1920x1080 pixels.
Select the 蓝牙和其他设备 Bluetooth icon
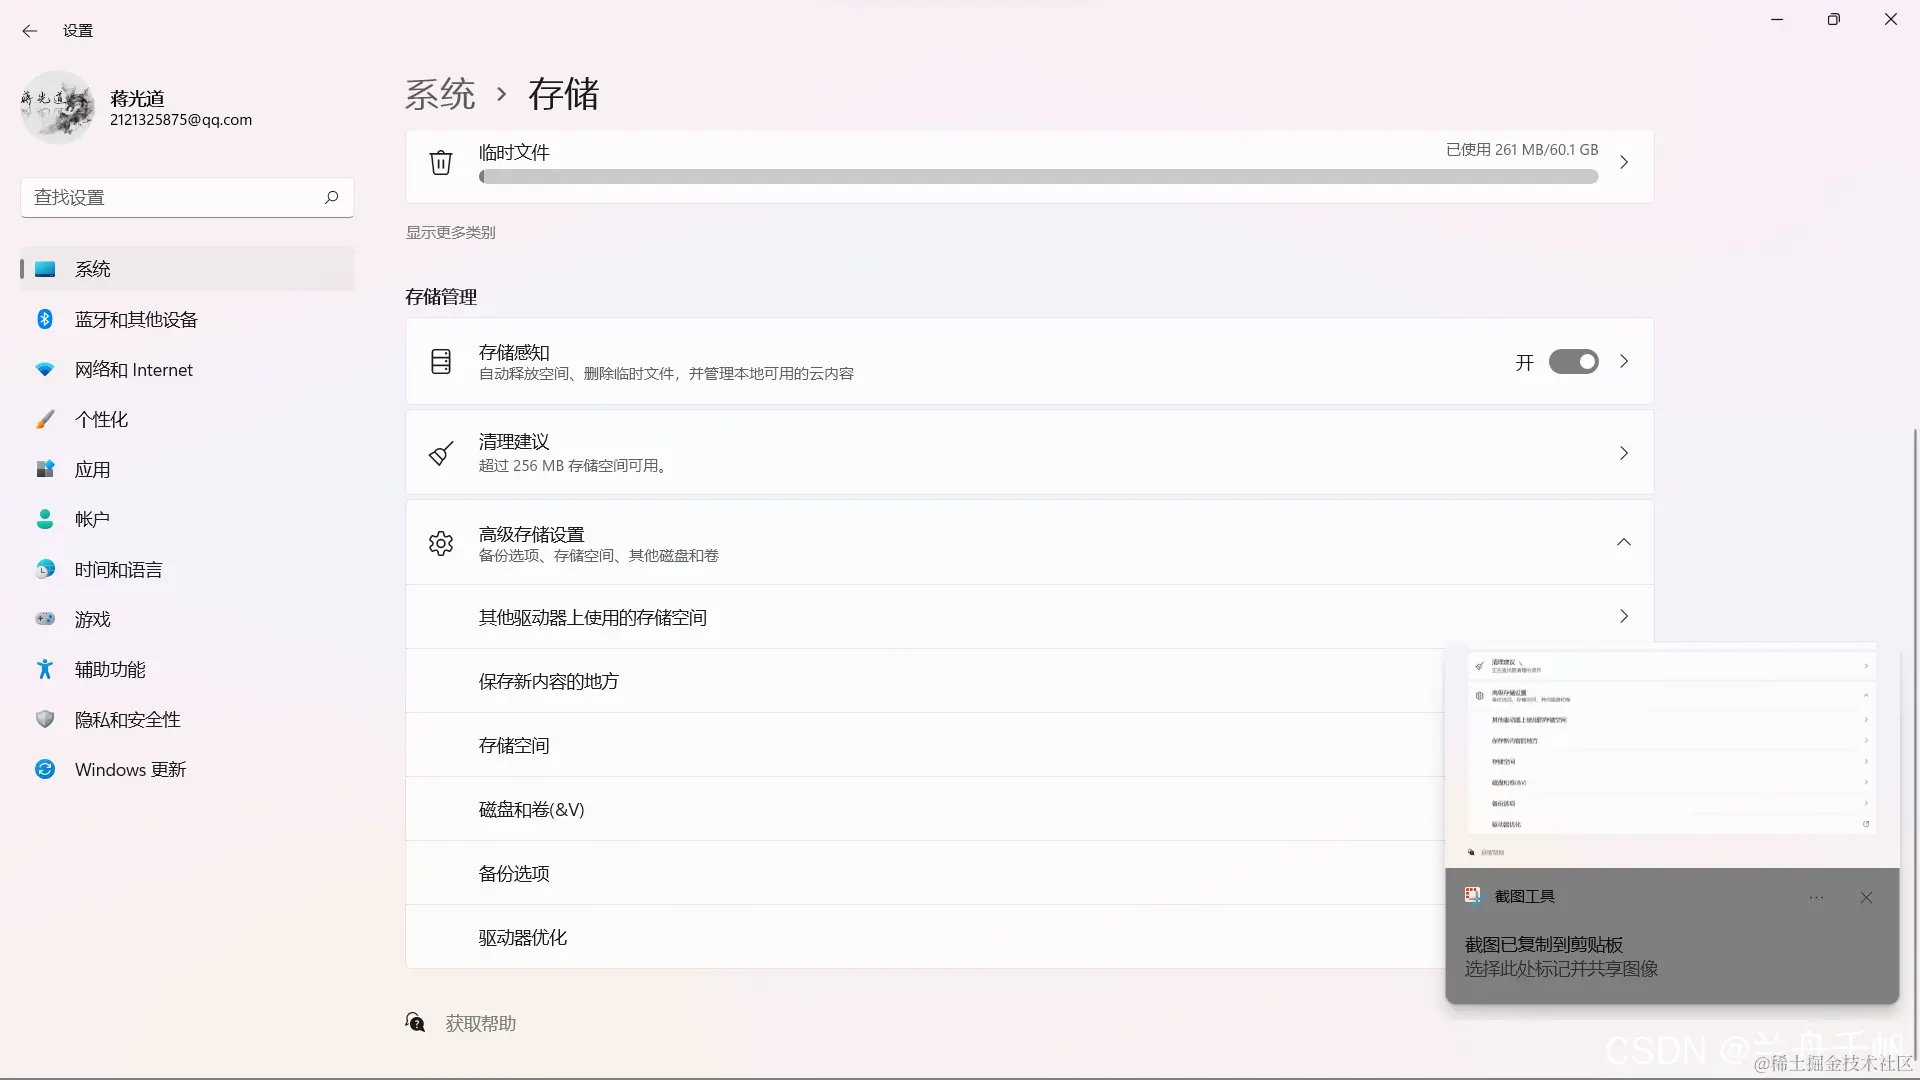point(44,319)
